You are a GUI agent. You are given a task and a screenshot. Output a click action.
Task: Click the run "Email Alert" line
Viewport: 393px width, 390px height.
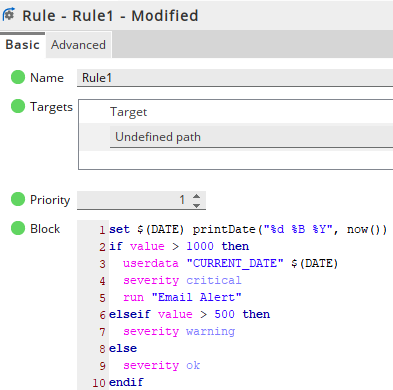[x=182, y=297]
